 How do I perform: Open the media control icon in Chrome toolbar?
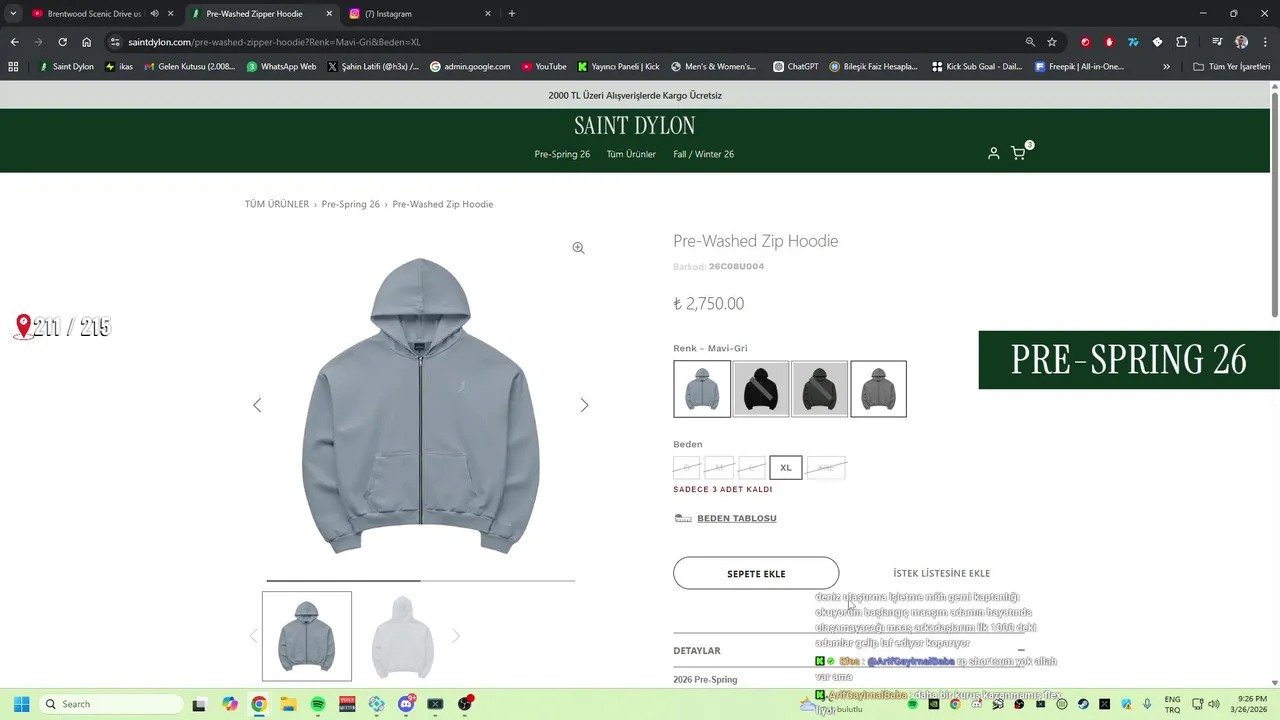pyautogui.click(x=1217, y=42)
